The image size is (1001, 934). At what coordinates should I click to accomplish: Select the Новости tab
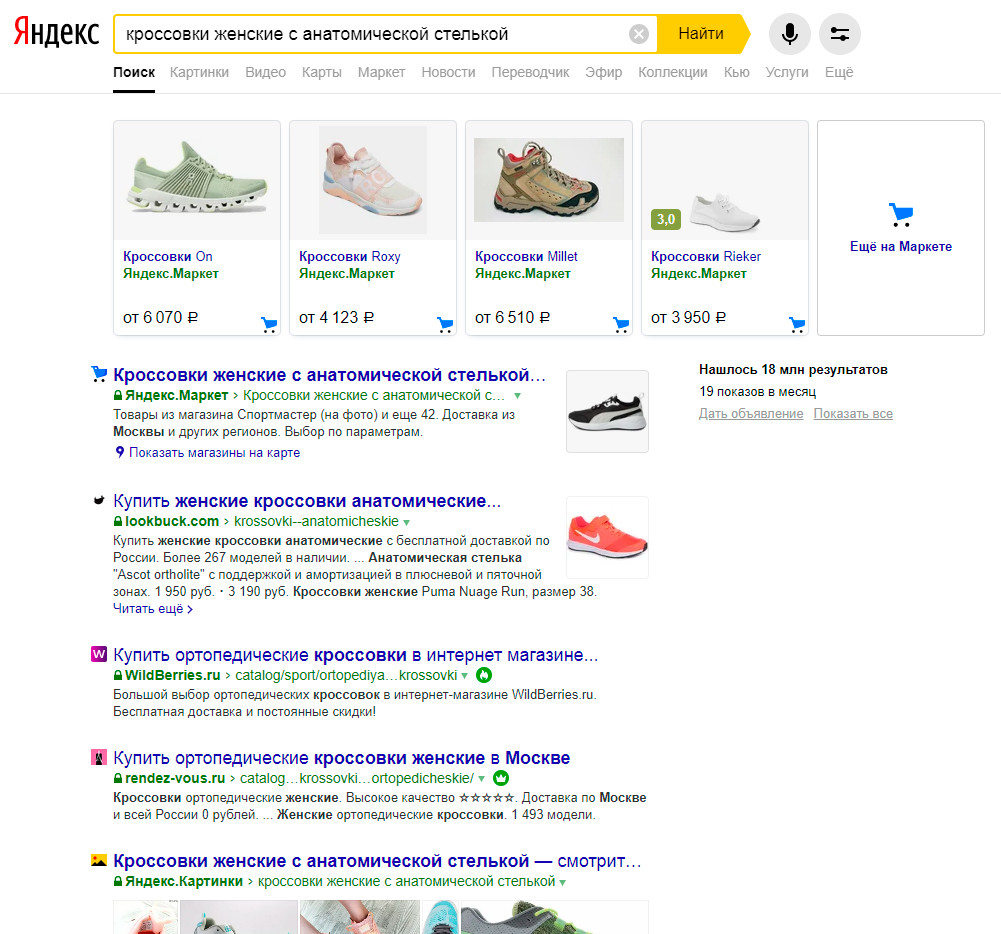click(448, 72)
